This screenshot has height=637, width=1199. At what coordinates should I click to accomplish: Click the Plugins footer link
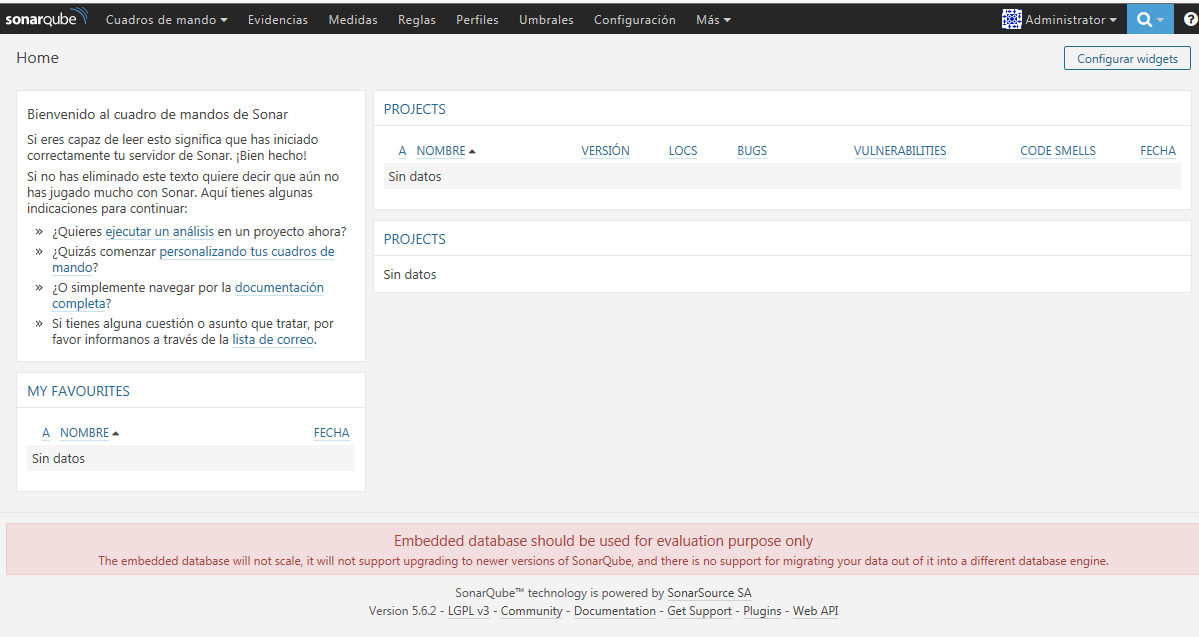pyautogui.click(x=762, y=611)
